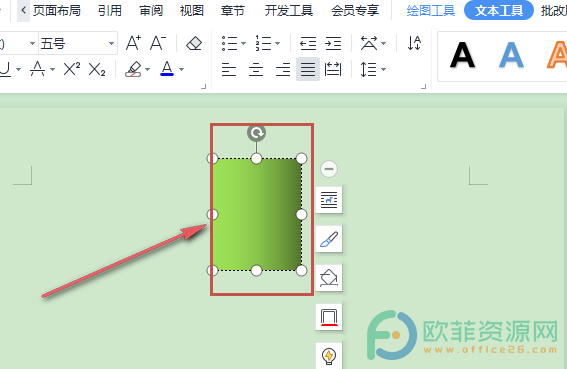This screenshot has height=369, width=567.
Task: Click right-middle handle of green shape
Action: click(x=301, y=215)
